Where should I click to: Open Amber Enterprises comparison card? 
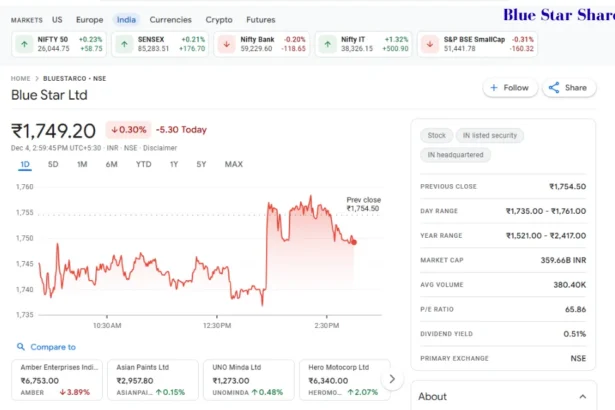point(57,380)
